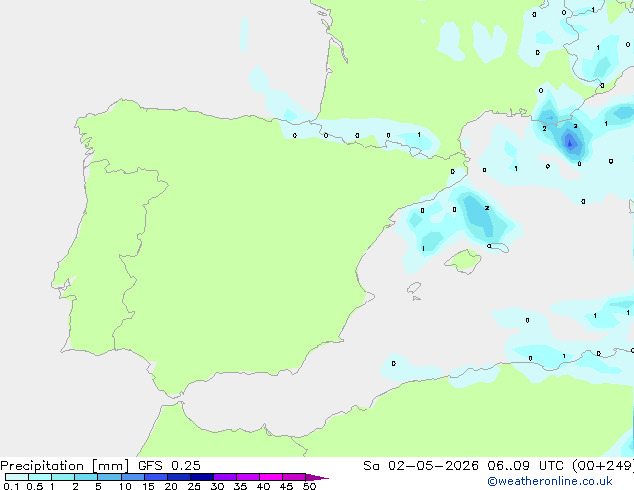The height and width of the screenshot is (490, 634).
Task: Click the legend value label '25'
Action: tap(194, 486)
